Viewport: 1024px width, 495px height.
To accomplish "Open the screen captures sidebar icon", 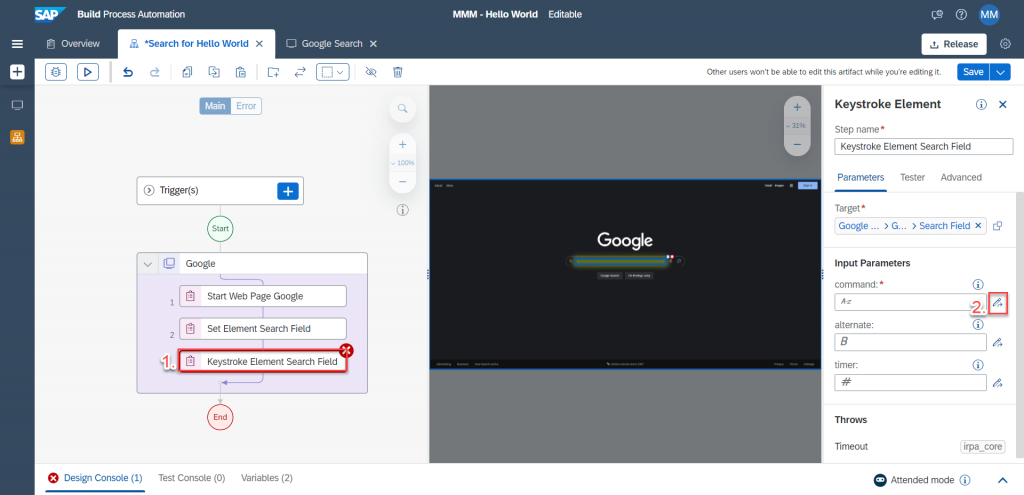I will [17, 105].
